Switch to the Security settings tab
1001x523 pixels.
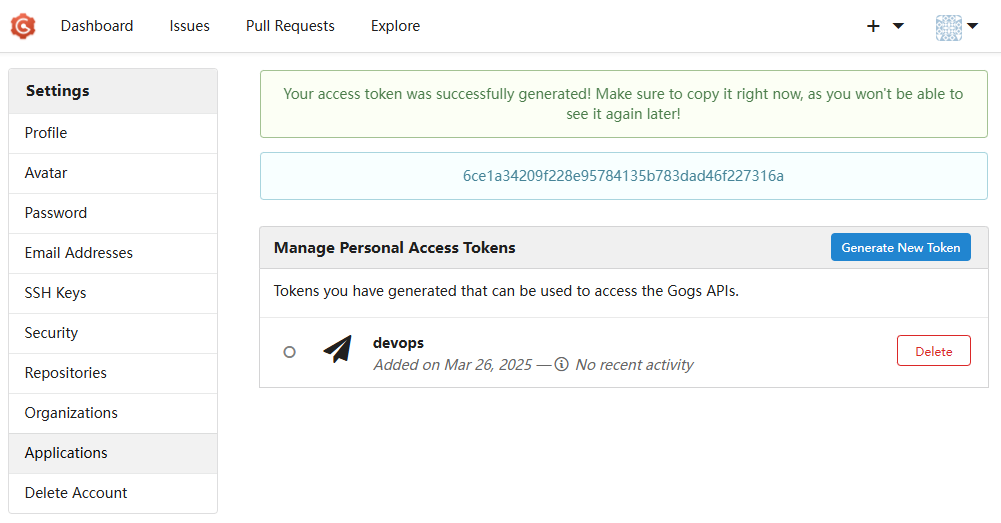tap(51, 333)
